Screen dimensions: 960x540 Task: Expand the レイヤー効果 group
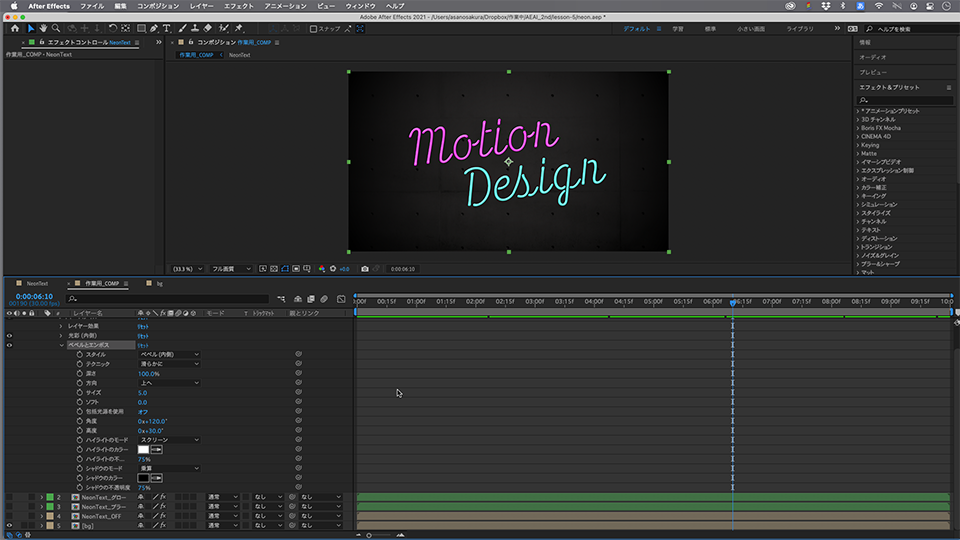pos(61,326)
